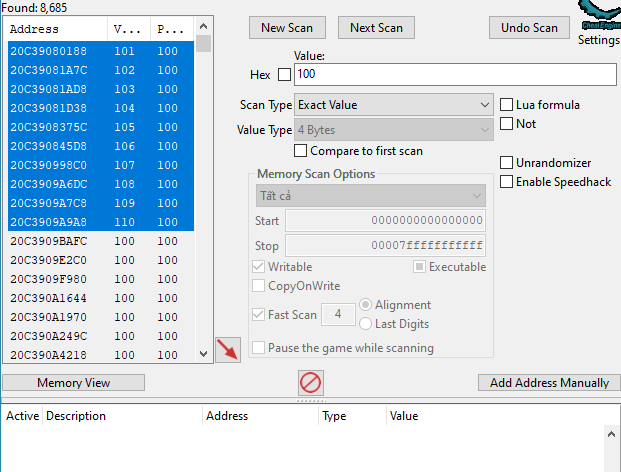Open the Scan Type dropdown
621x472 pixels.
tap(394, 105)
